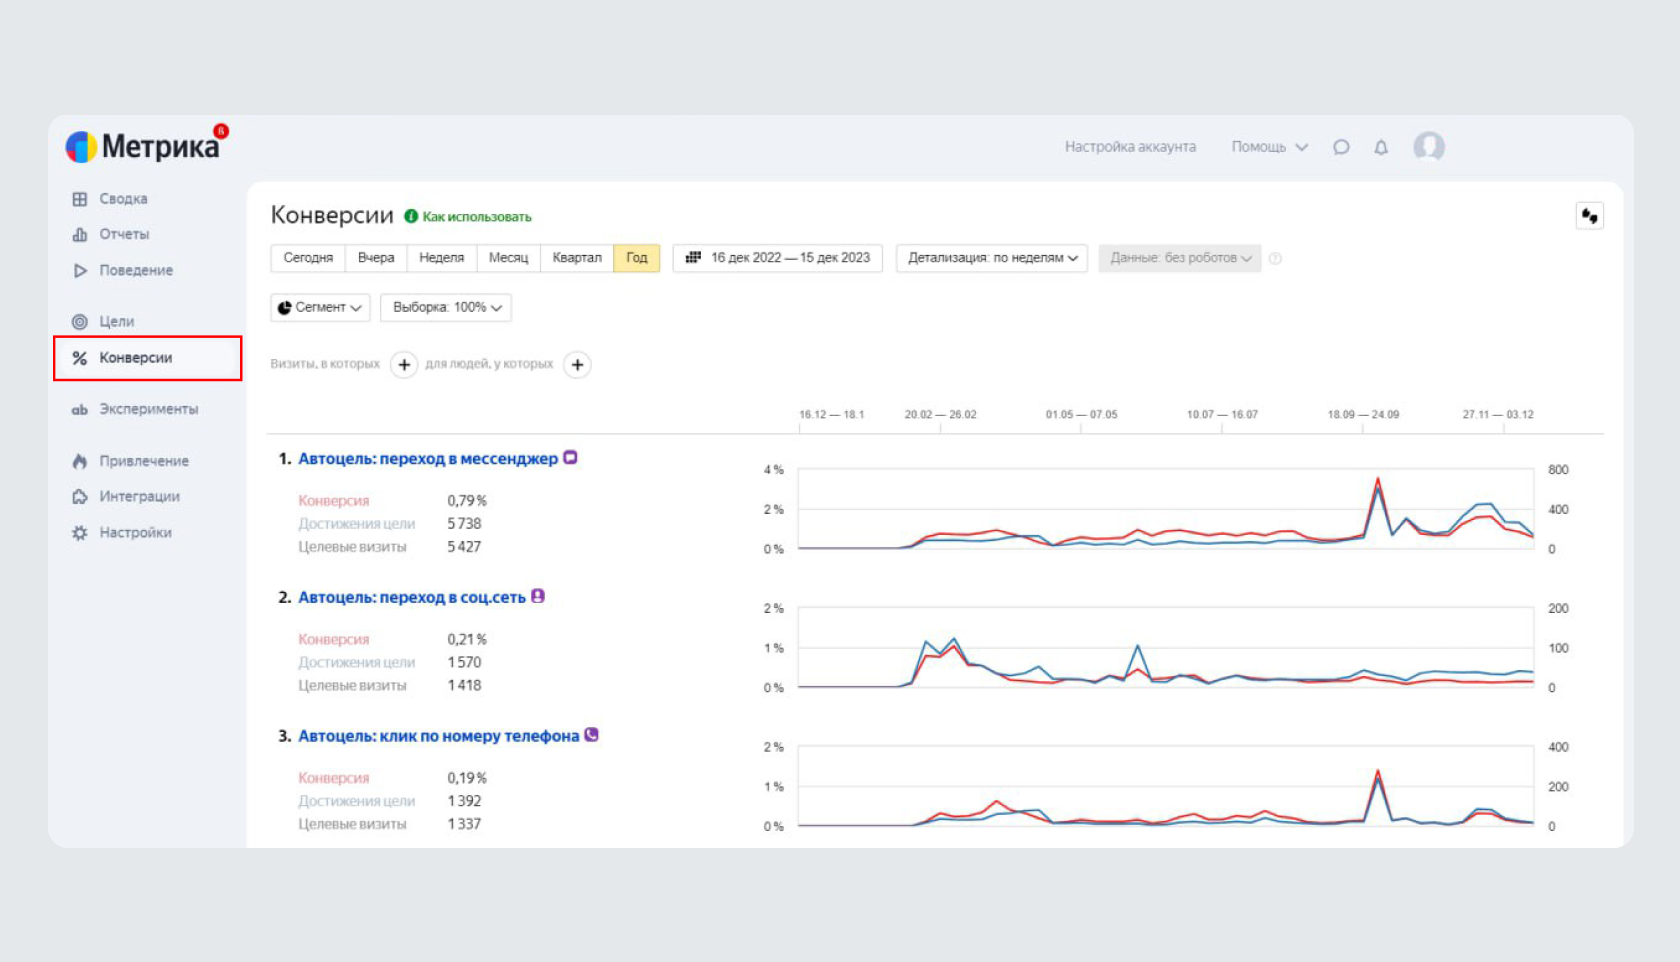This screenshot has width=1680, height=962.
Task: Open Автоцель: переход в соц.сеть link
Action: 412,598
